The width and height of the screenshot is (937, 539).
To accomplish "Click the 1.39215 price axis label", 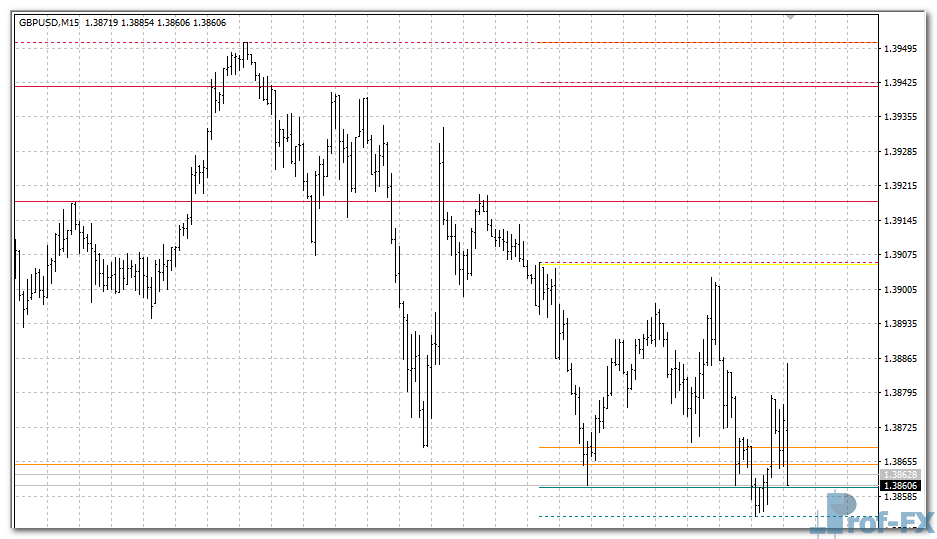I will point(902,186).
